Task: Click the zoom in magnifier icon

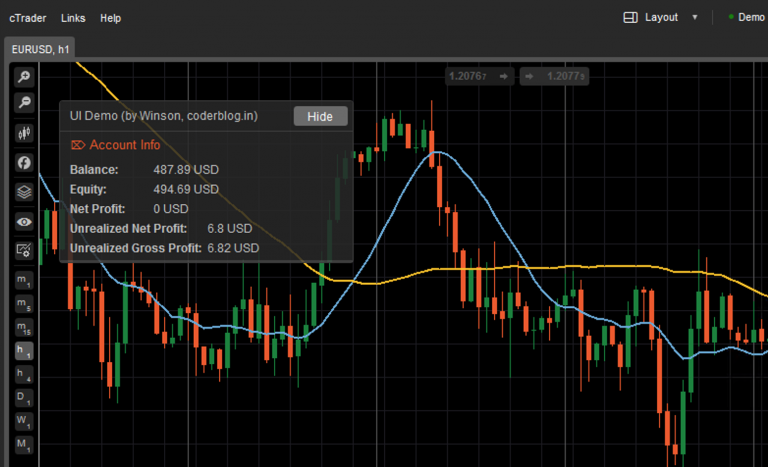Action: [x=23, y=77]
